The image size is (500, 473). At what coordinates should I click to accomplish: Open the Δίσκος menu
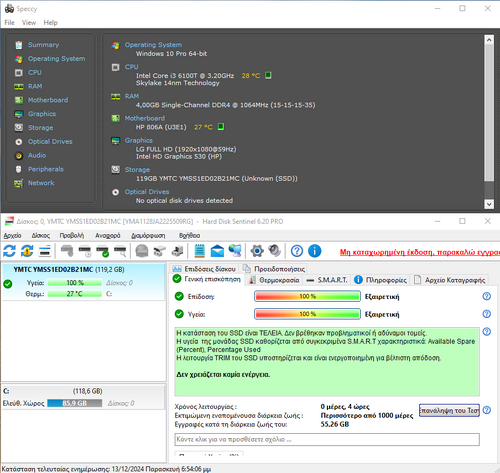point(40,235)
